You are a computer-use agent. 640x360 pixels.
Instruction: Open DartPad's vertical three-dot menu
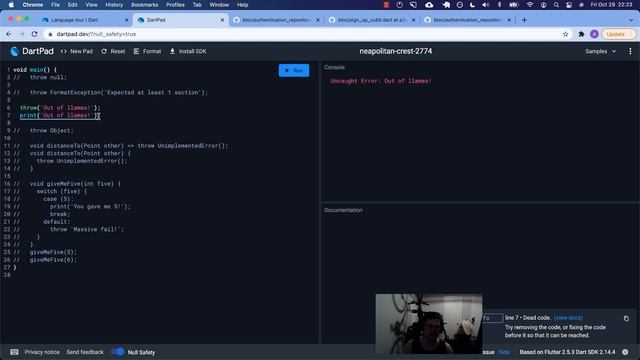630,51
